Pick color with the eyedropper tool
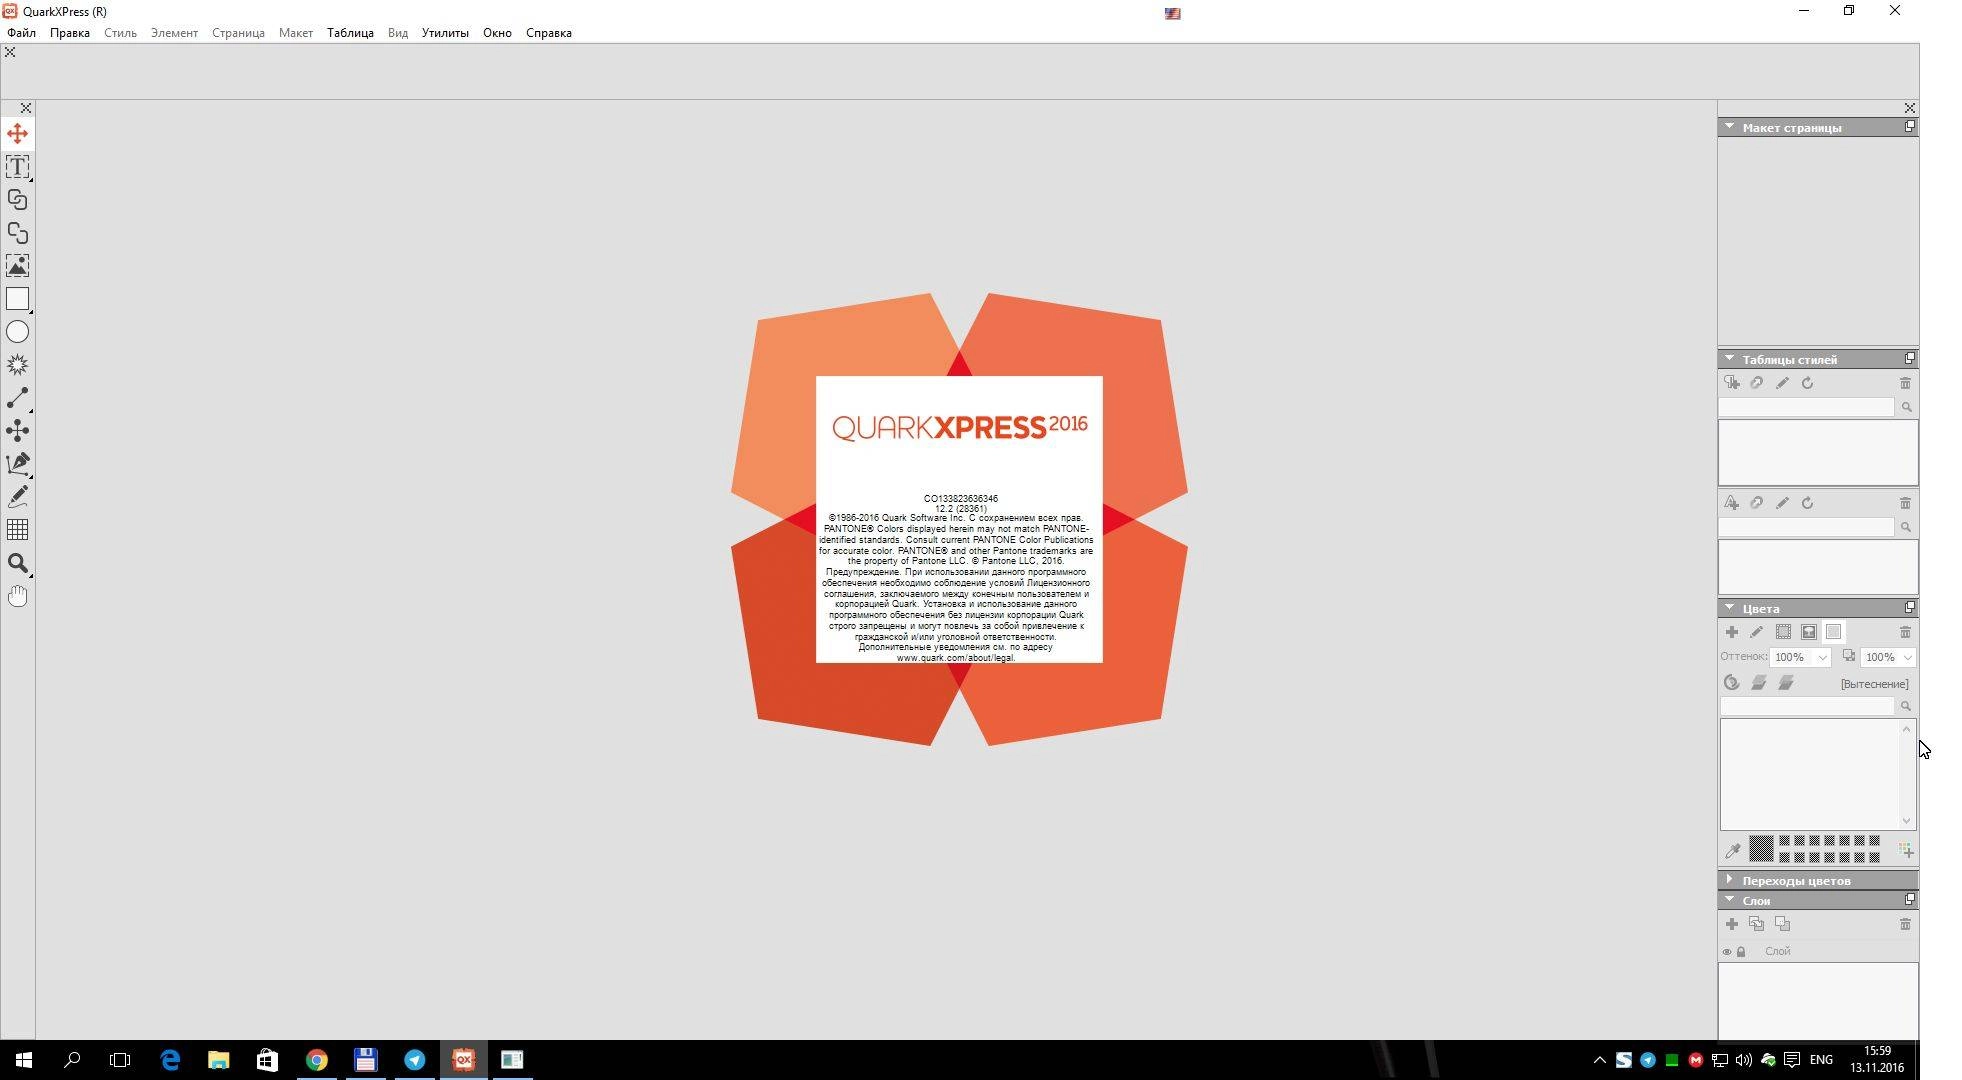The image size is (1962, 1080). (x=1733, y=851)
